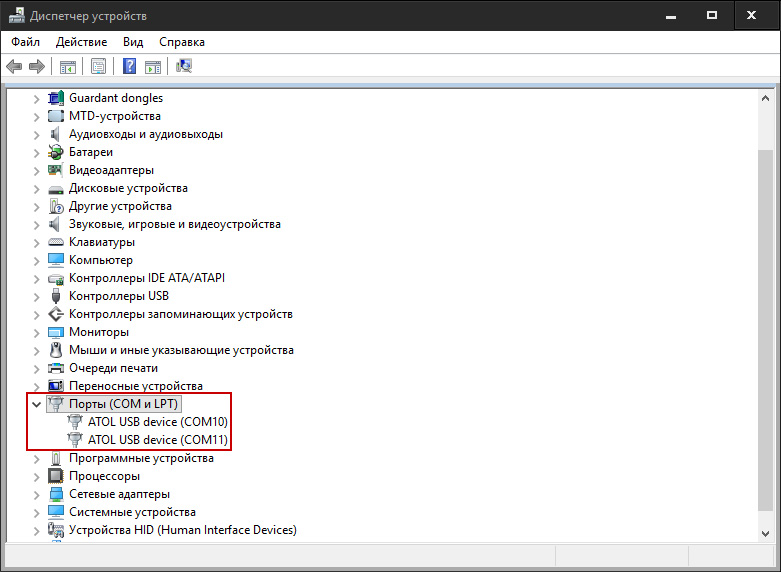Click the Сетевые адаптеры network icon

[x=56, y=494]
